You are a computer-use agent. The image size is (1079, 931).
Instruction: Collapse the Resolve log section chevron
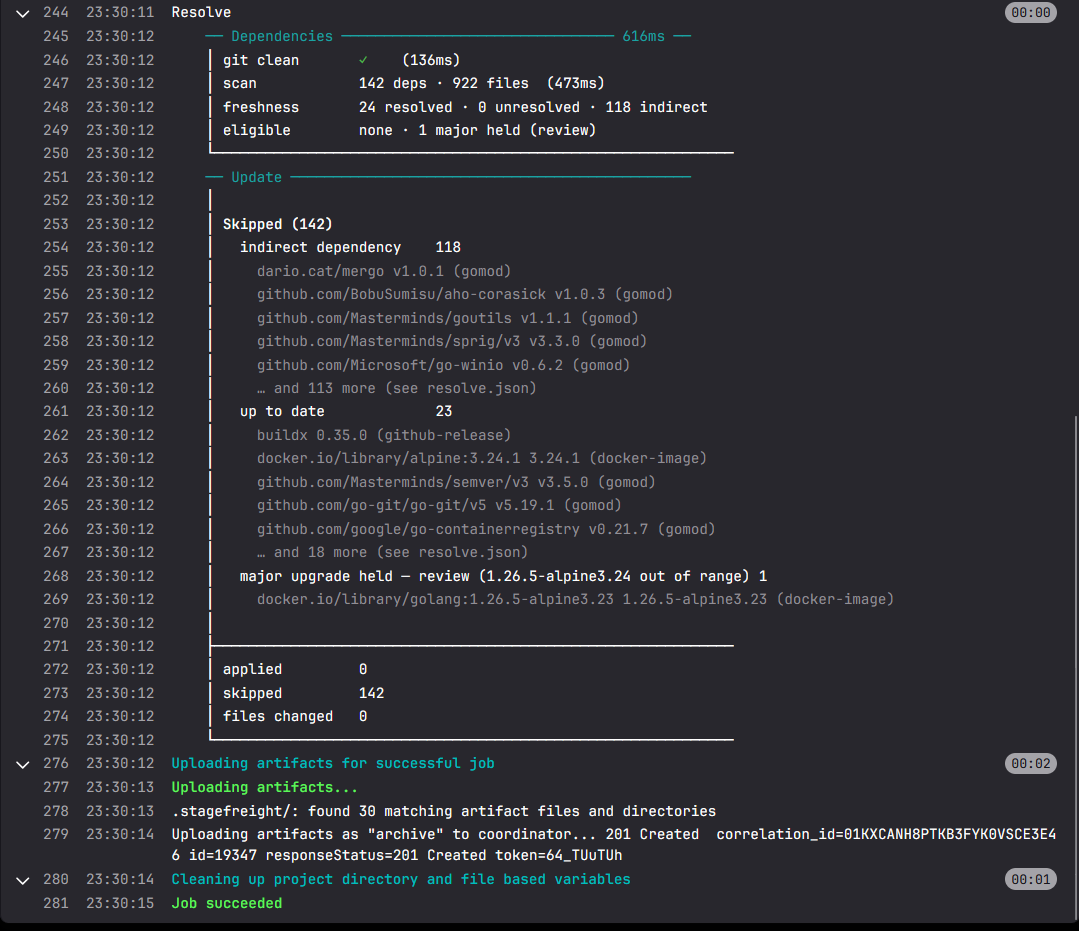click(23, 13)
